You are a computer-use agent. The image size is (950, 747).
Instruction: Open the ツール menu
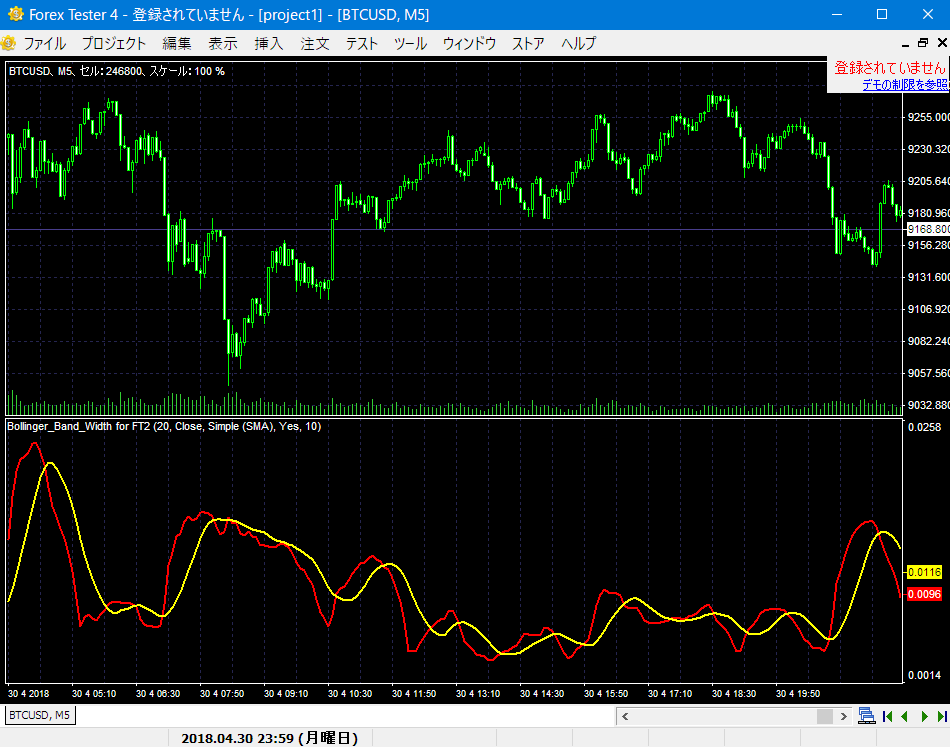coord(410,43)
